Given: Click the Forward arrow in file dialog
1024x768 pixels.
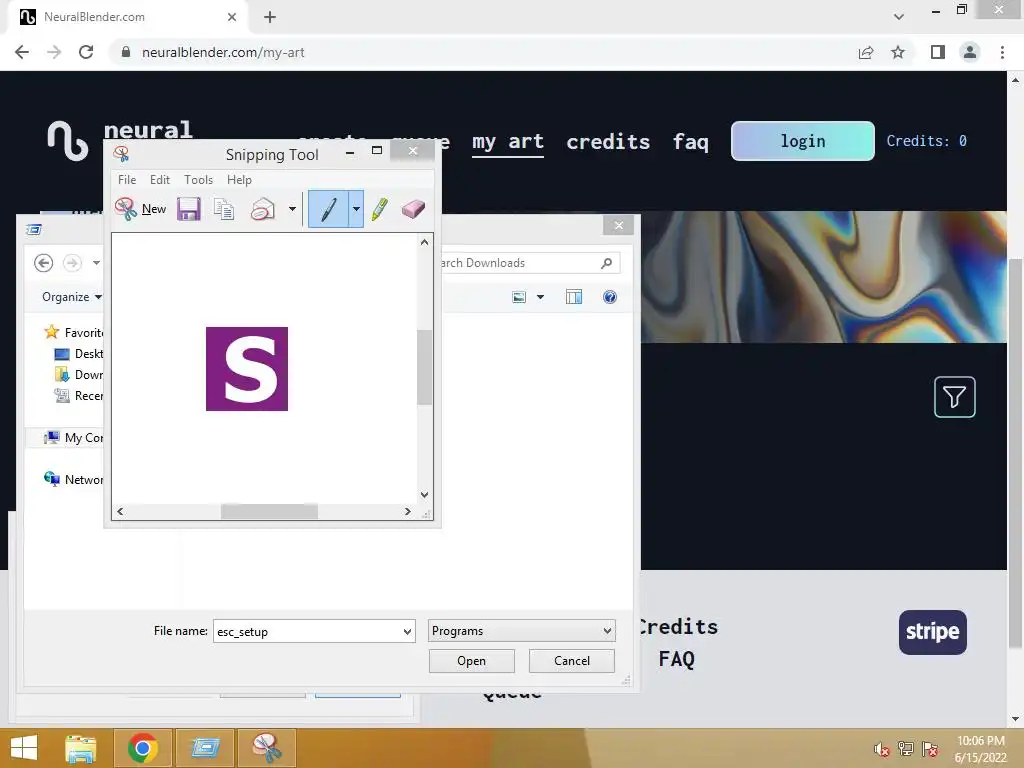Looking at the screenshot, I should [x=72, y=263].
